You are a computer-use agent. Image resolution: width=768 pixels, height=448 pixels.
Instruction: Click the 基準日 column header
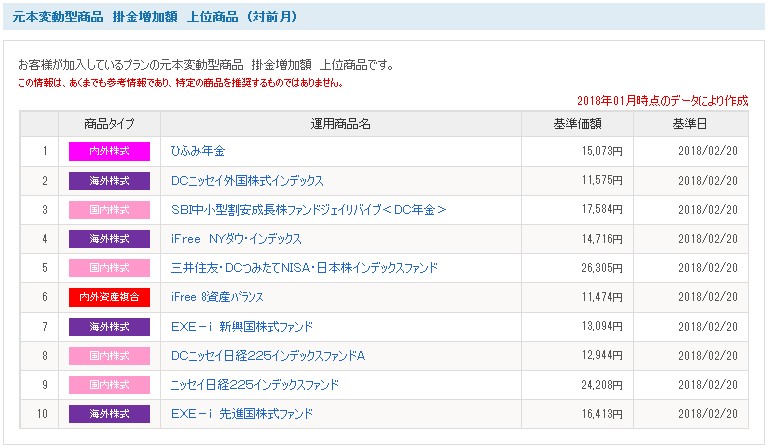tap(690, 124)
